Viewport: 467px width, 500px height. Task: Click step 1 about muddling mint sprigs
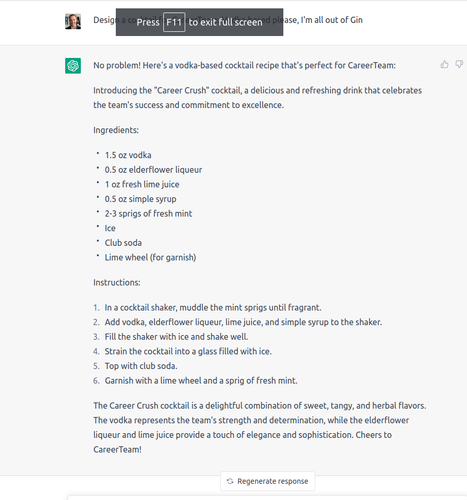213,307
